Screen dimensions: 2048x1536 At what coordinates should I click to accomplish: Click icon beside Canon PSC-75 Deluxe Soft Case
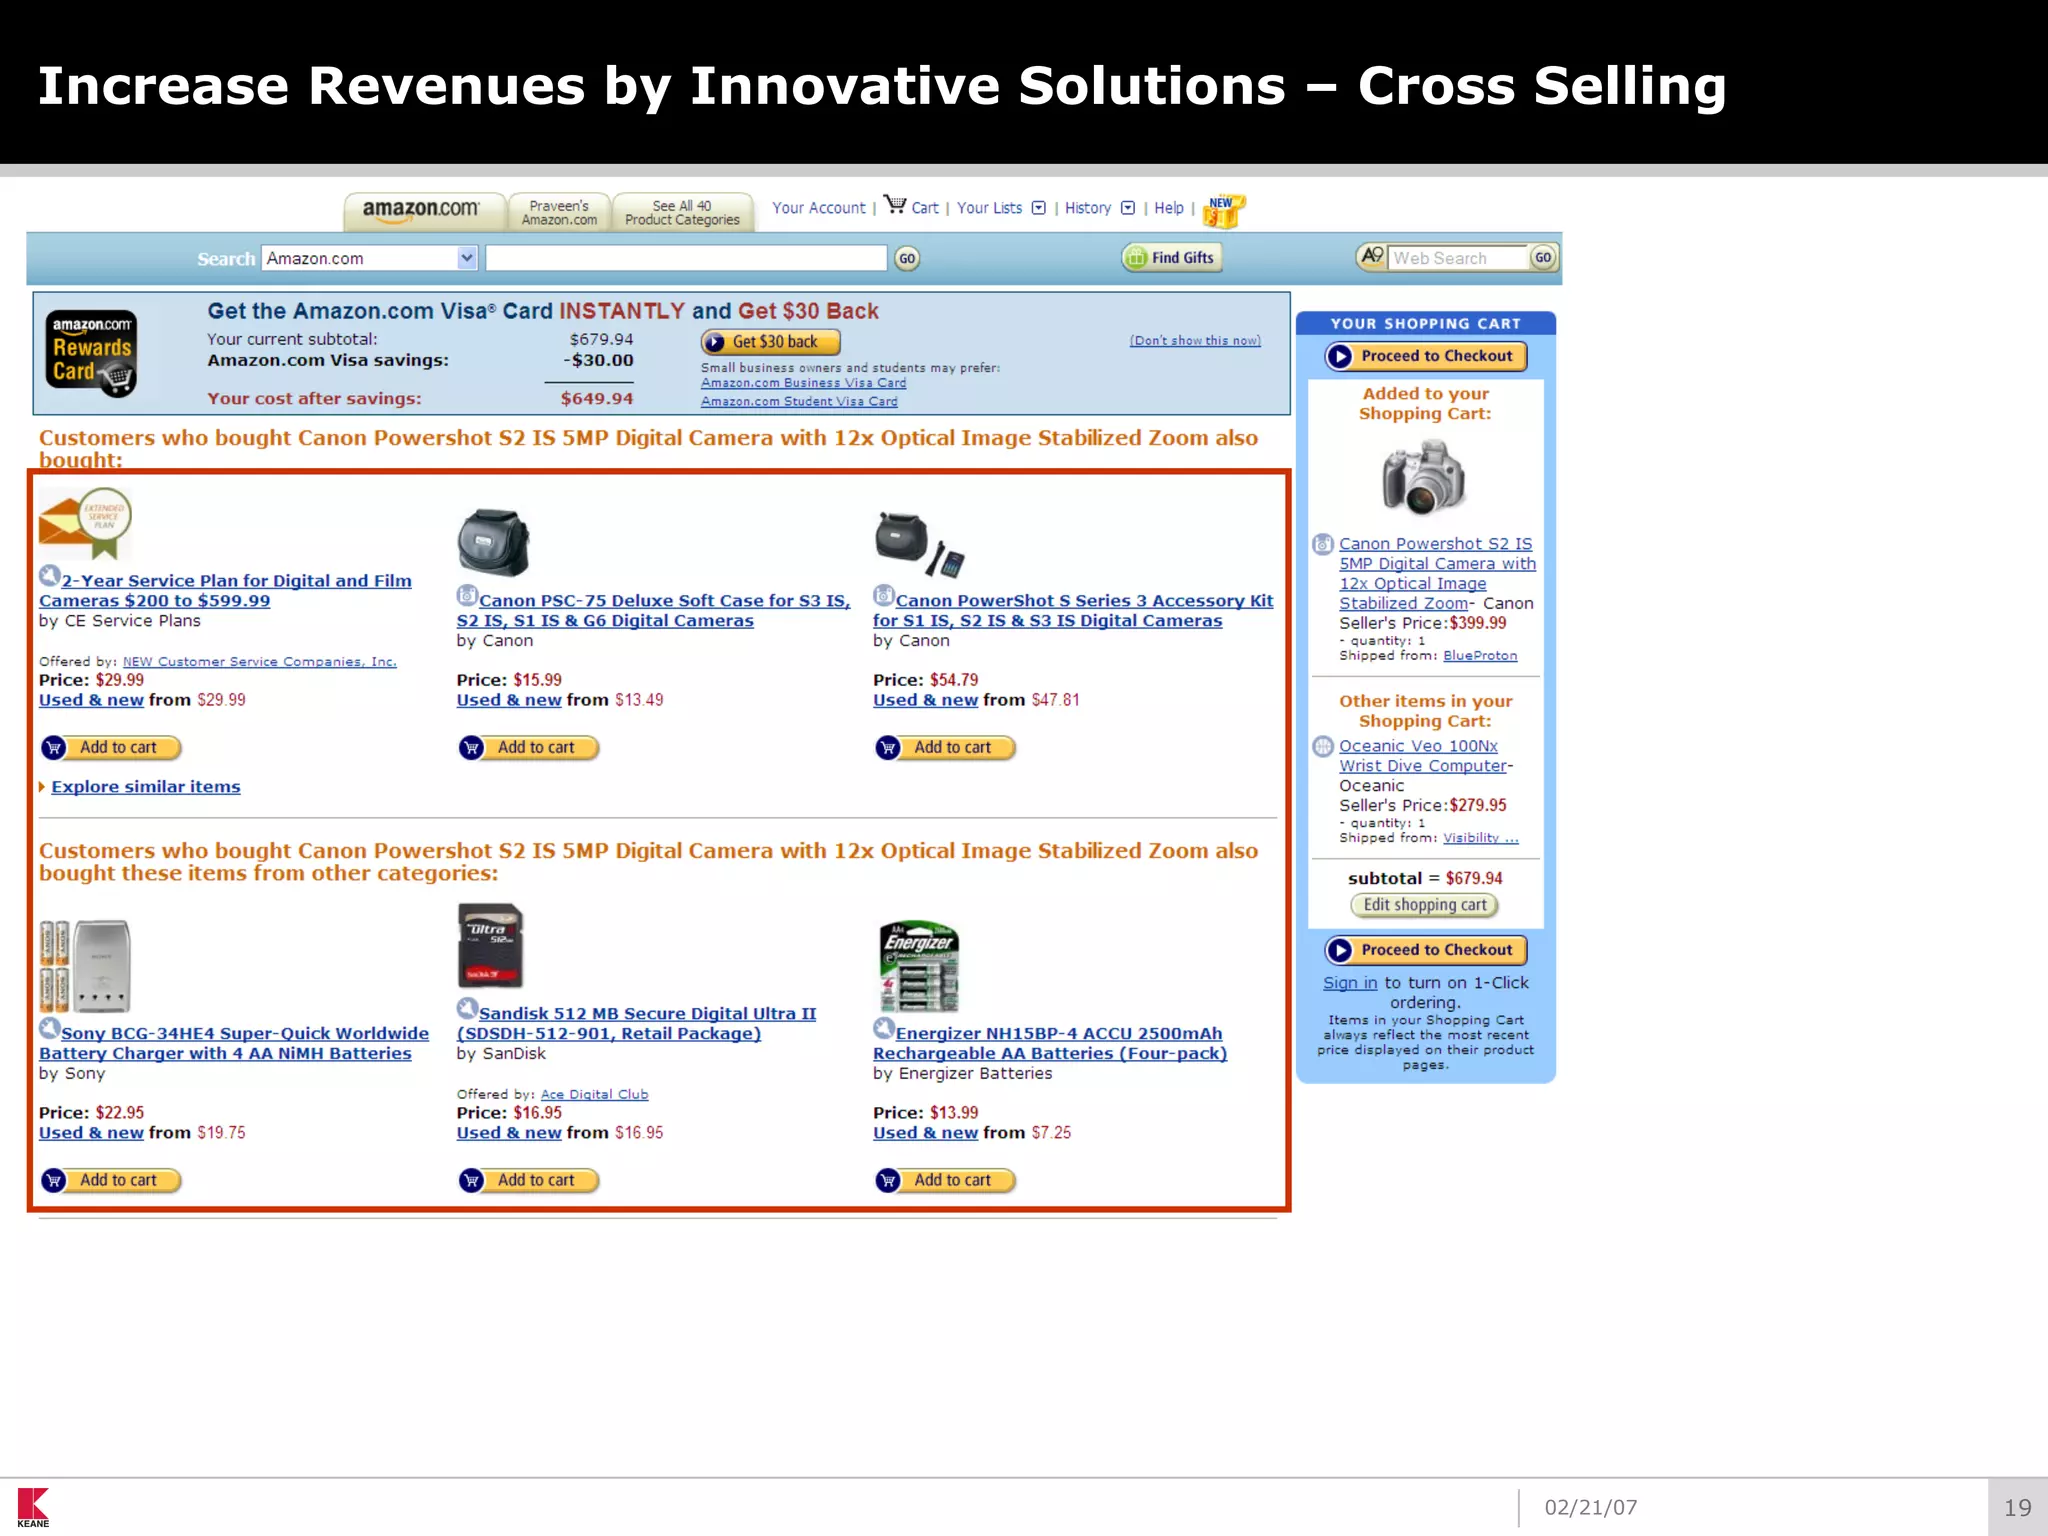[467, 596]
